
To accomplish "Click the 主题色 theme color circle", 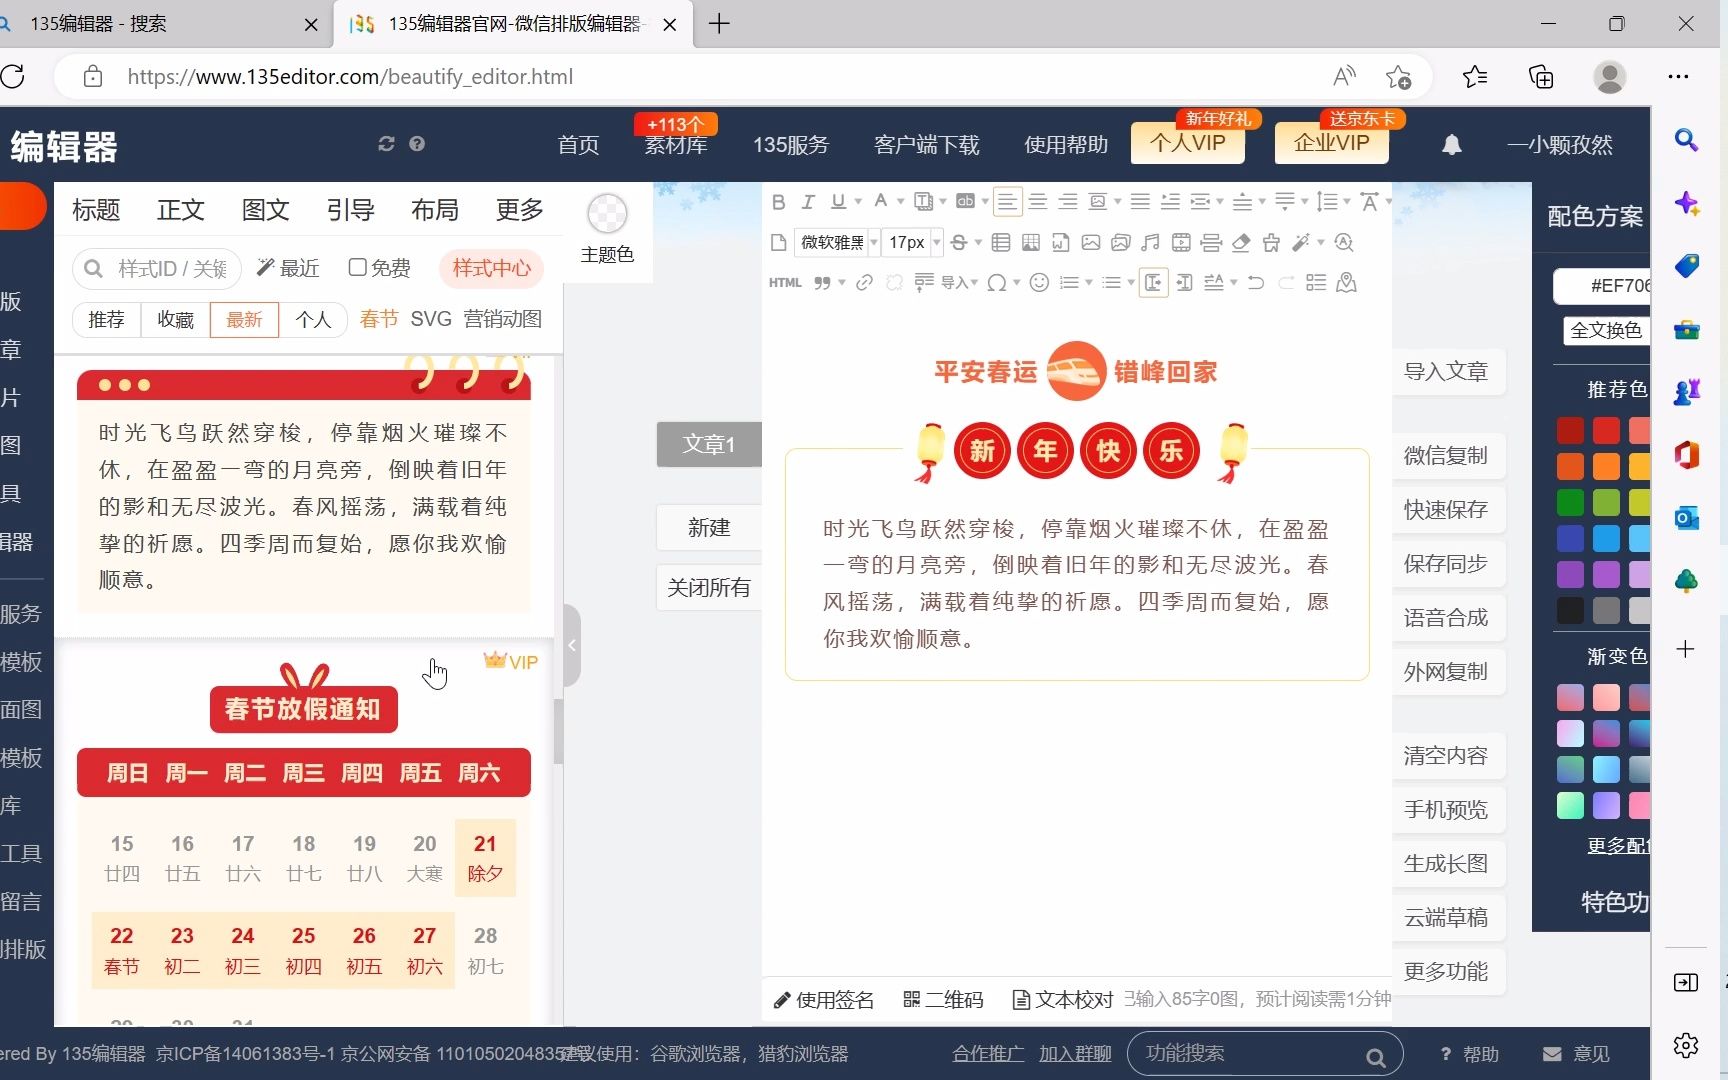I will tap(607, 213).
